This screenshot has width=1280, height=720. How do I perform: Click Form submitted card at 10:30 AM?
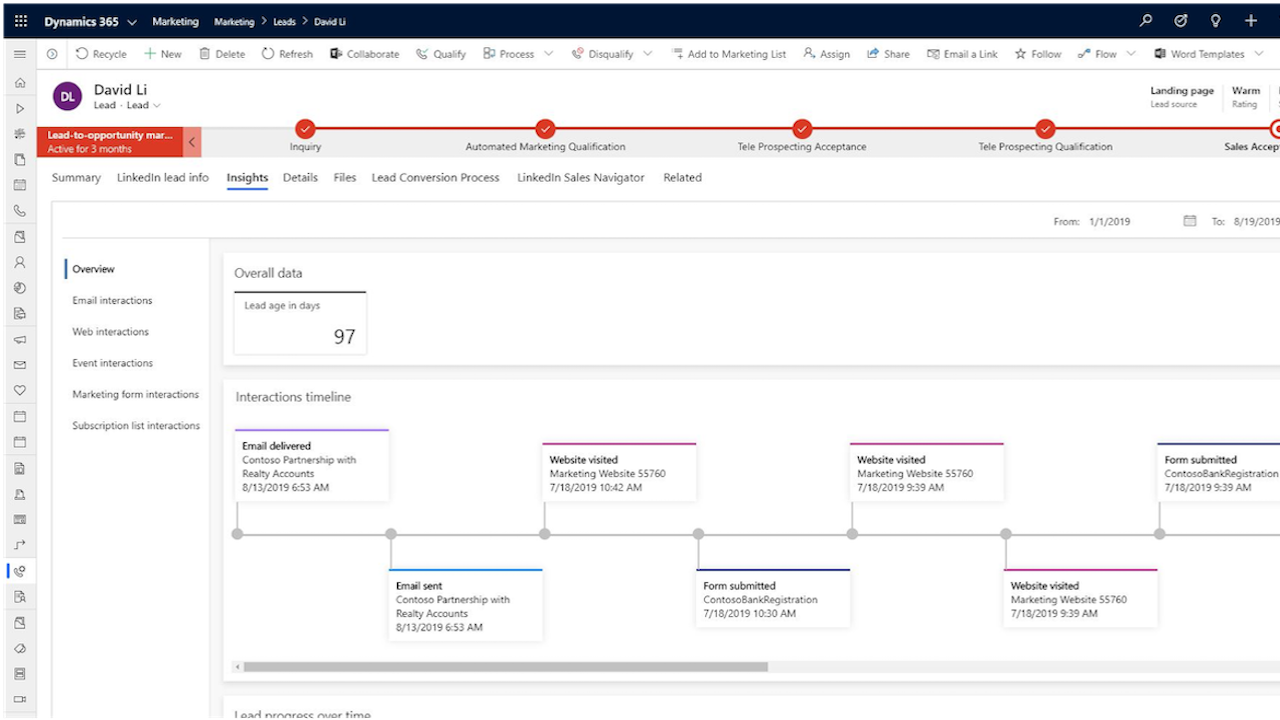point(774,598)
